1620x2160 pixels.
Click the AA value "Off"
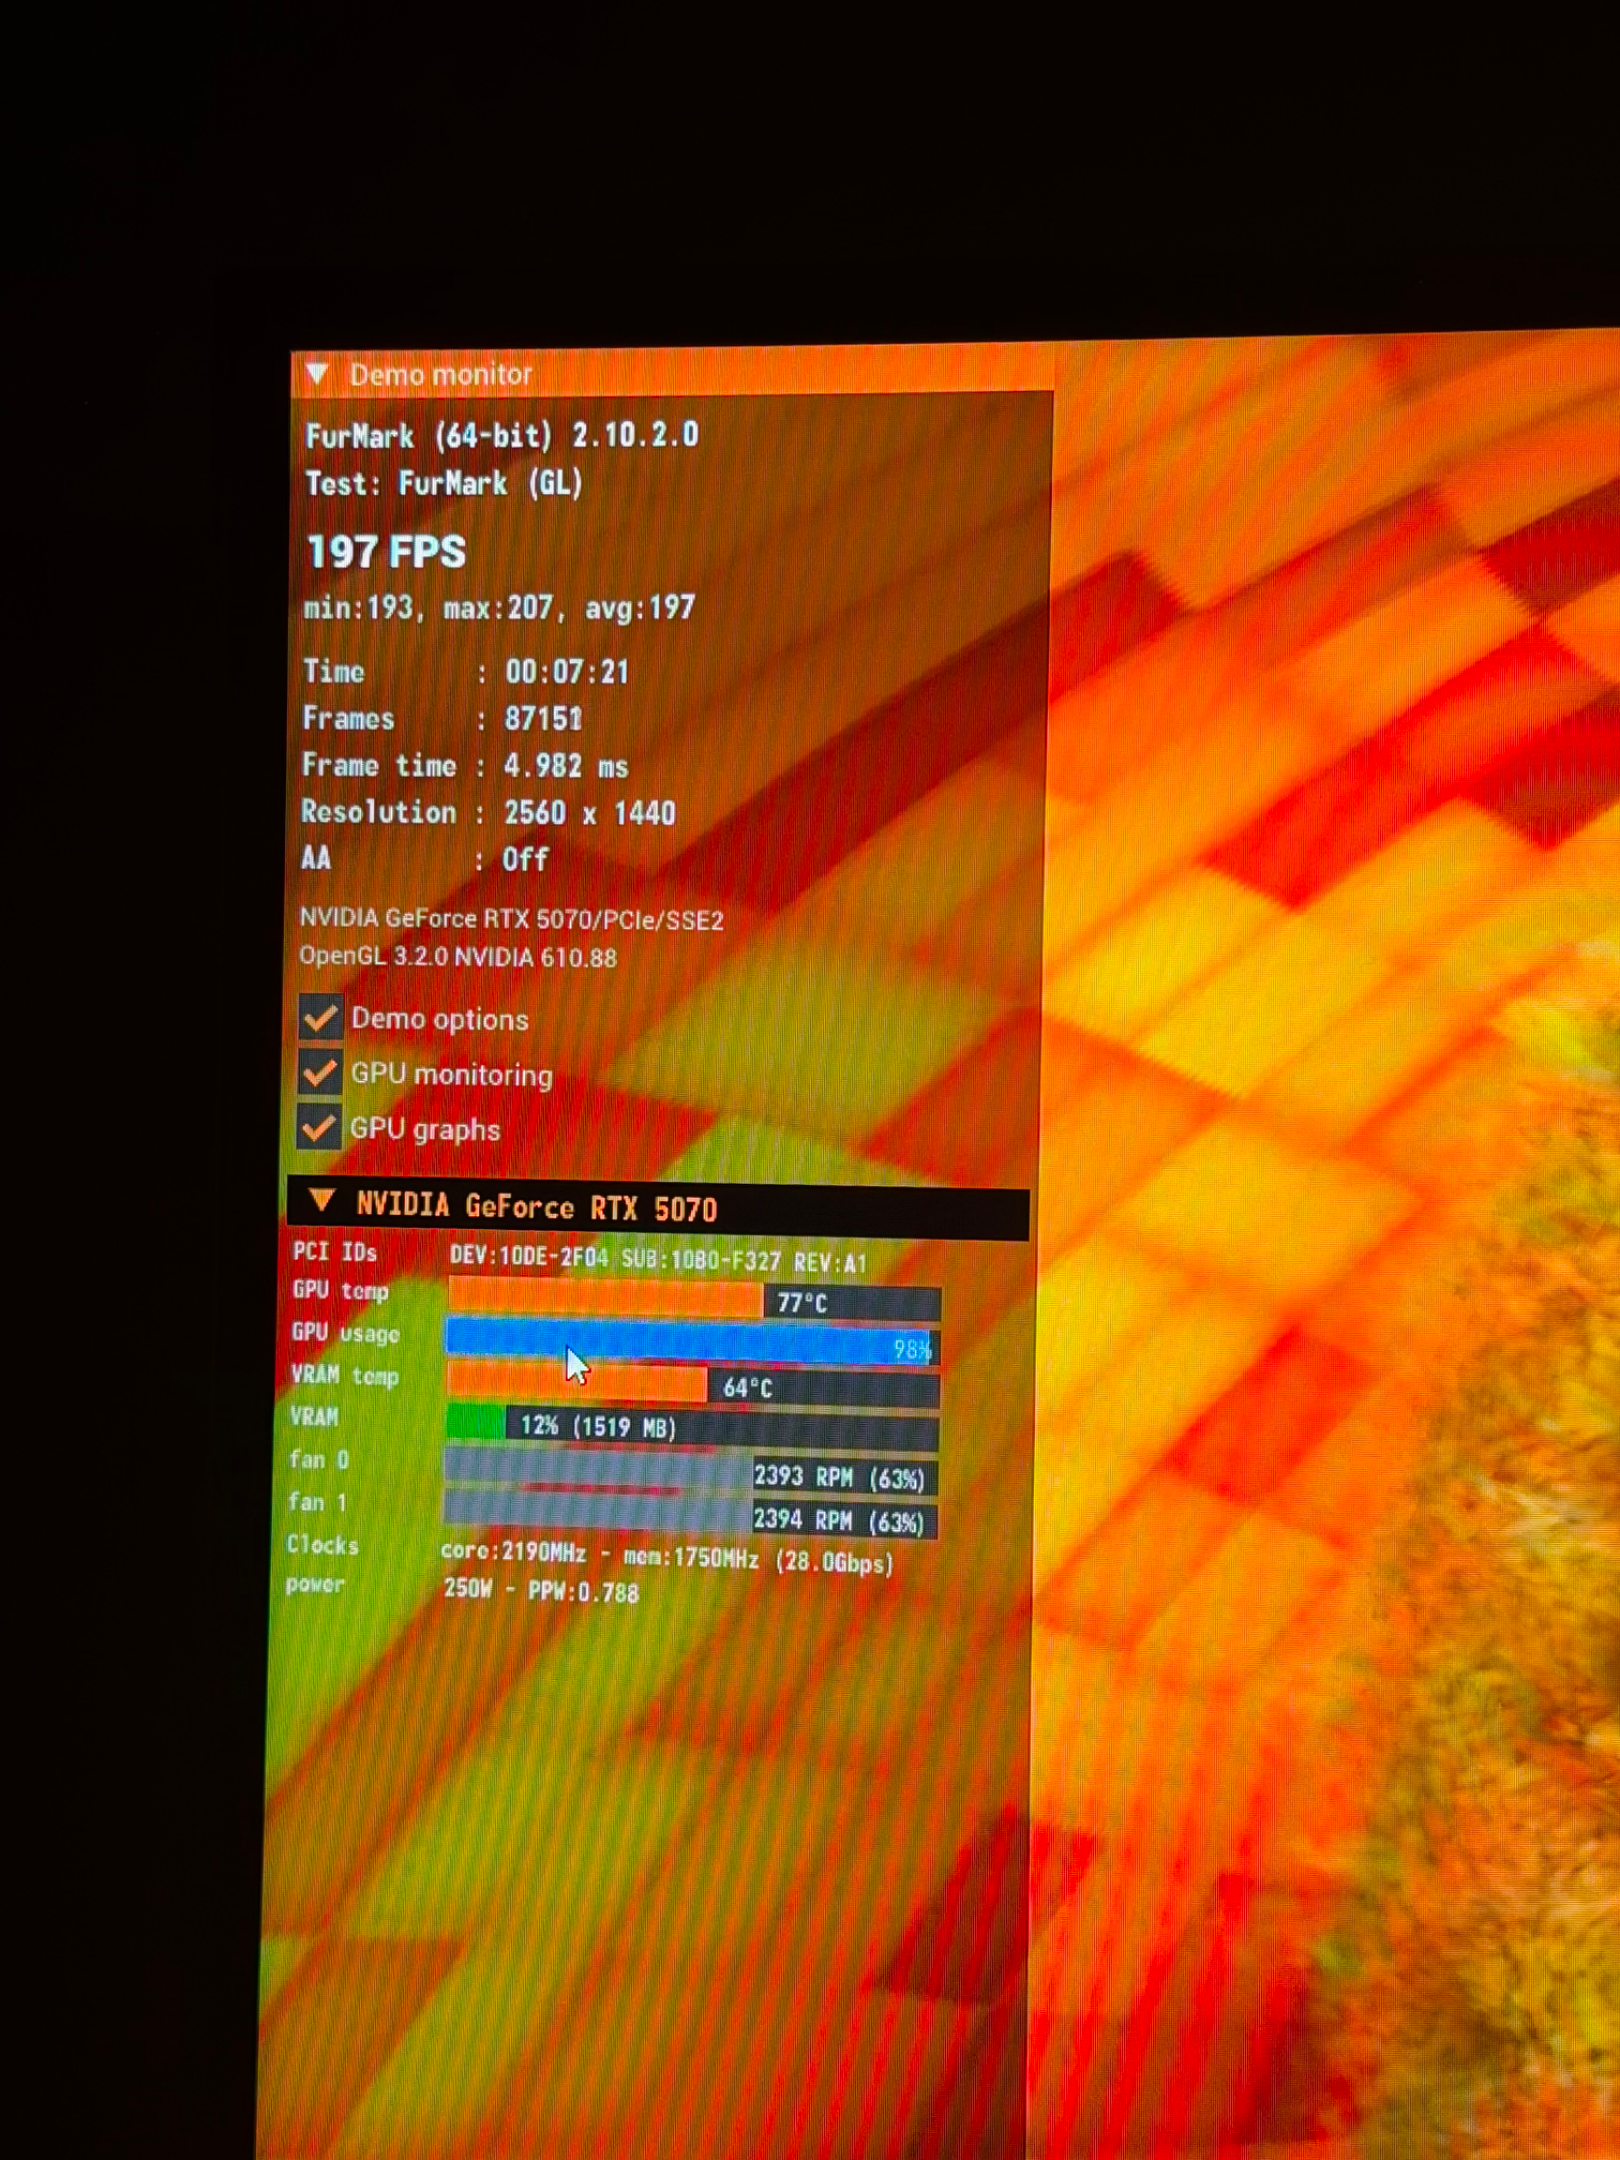coord(525,859)
